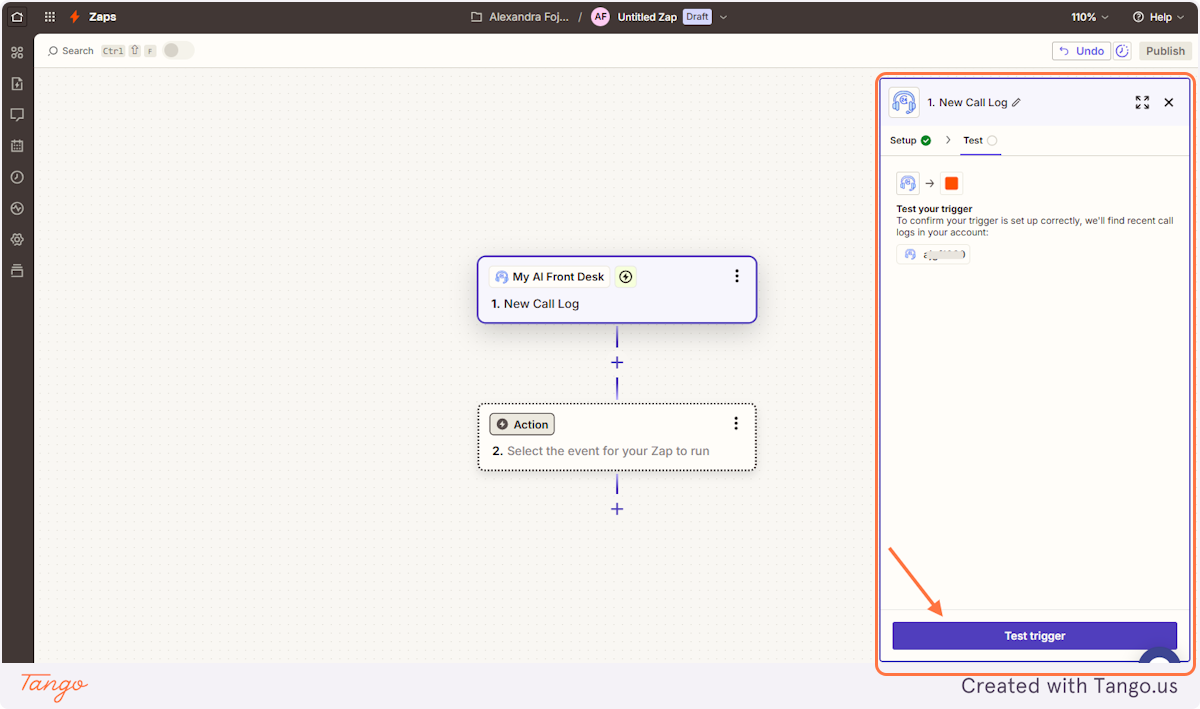Screen dimensions: 1200x709
Task: Click the Publish button
Action: click(x=1165, y=51)
